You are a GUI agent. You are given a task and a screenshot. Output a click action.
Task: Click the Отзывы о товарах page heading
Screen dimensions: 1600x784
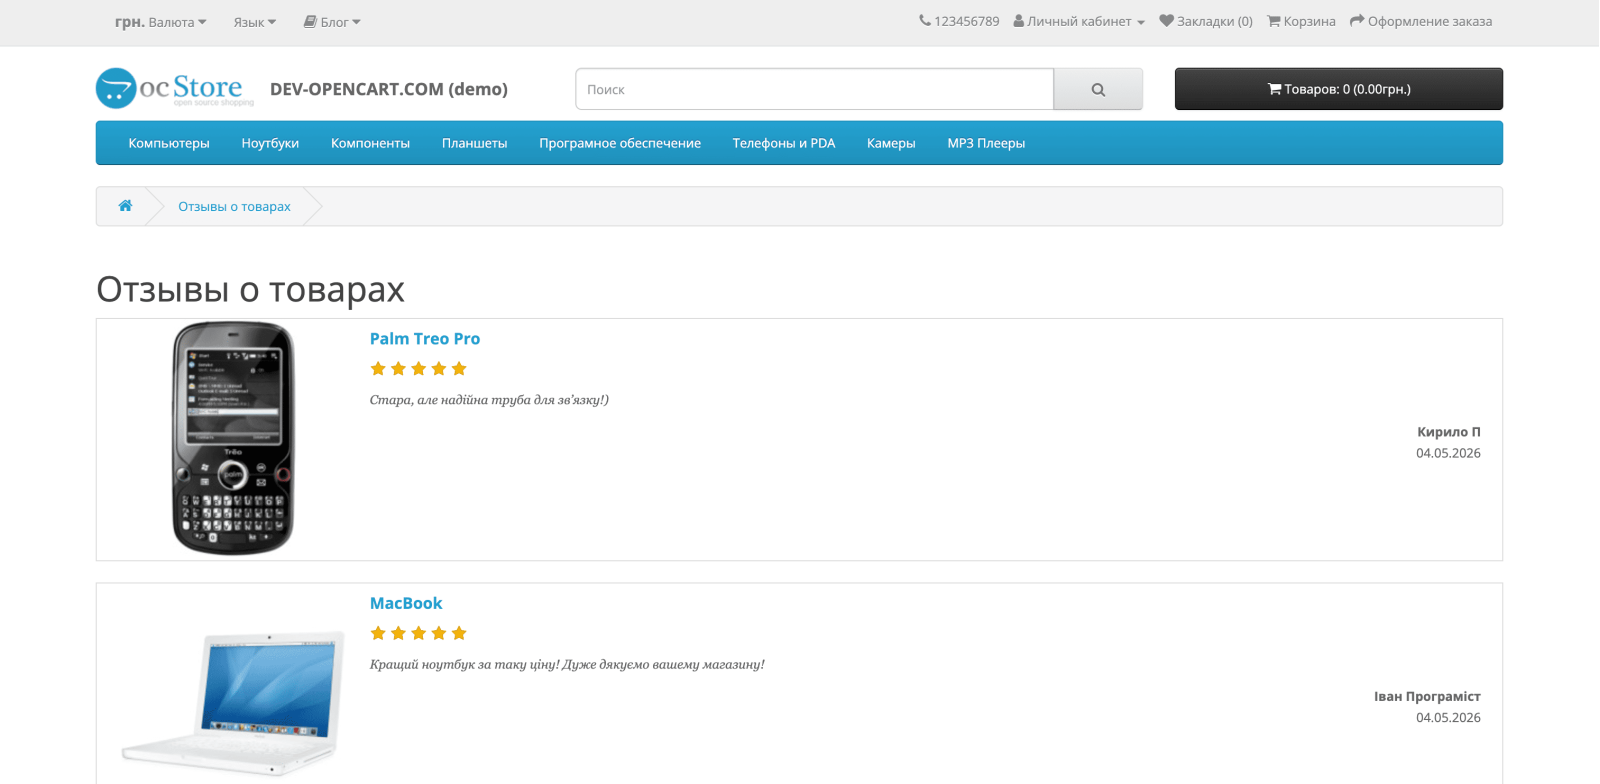click(x=250, y=289)
